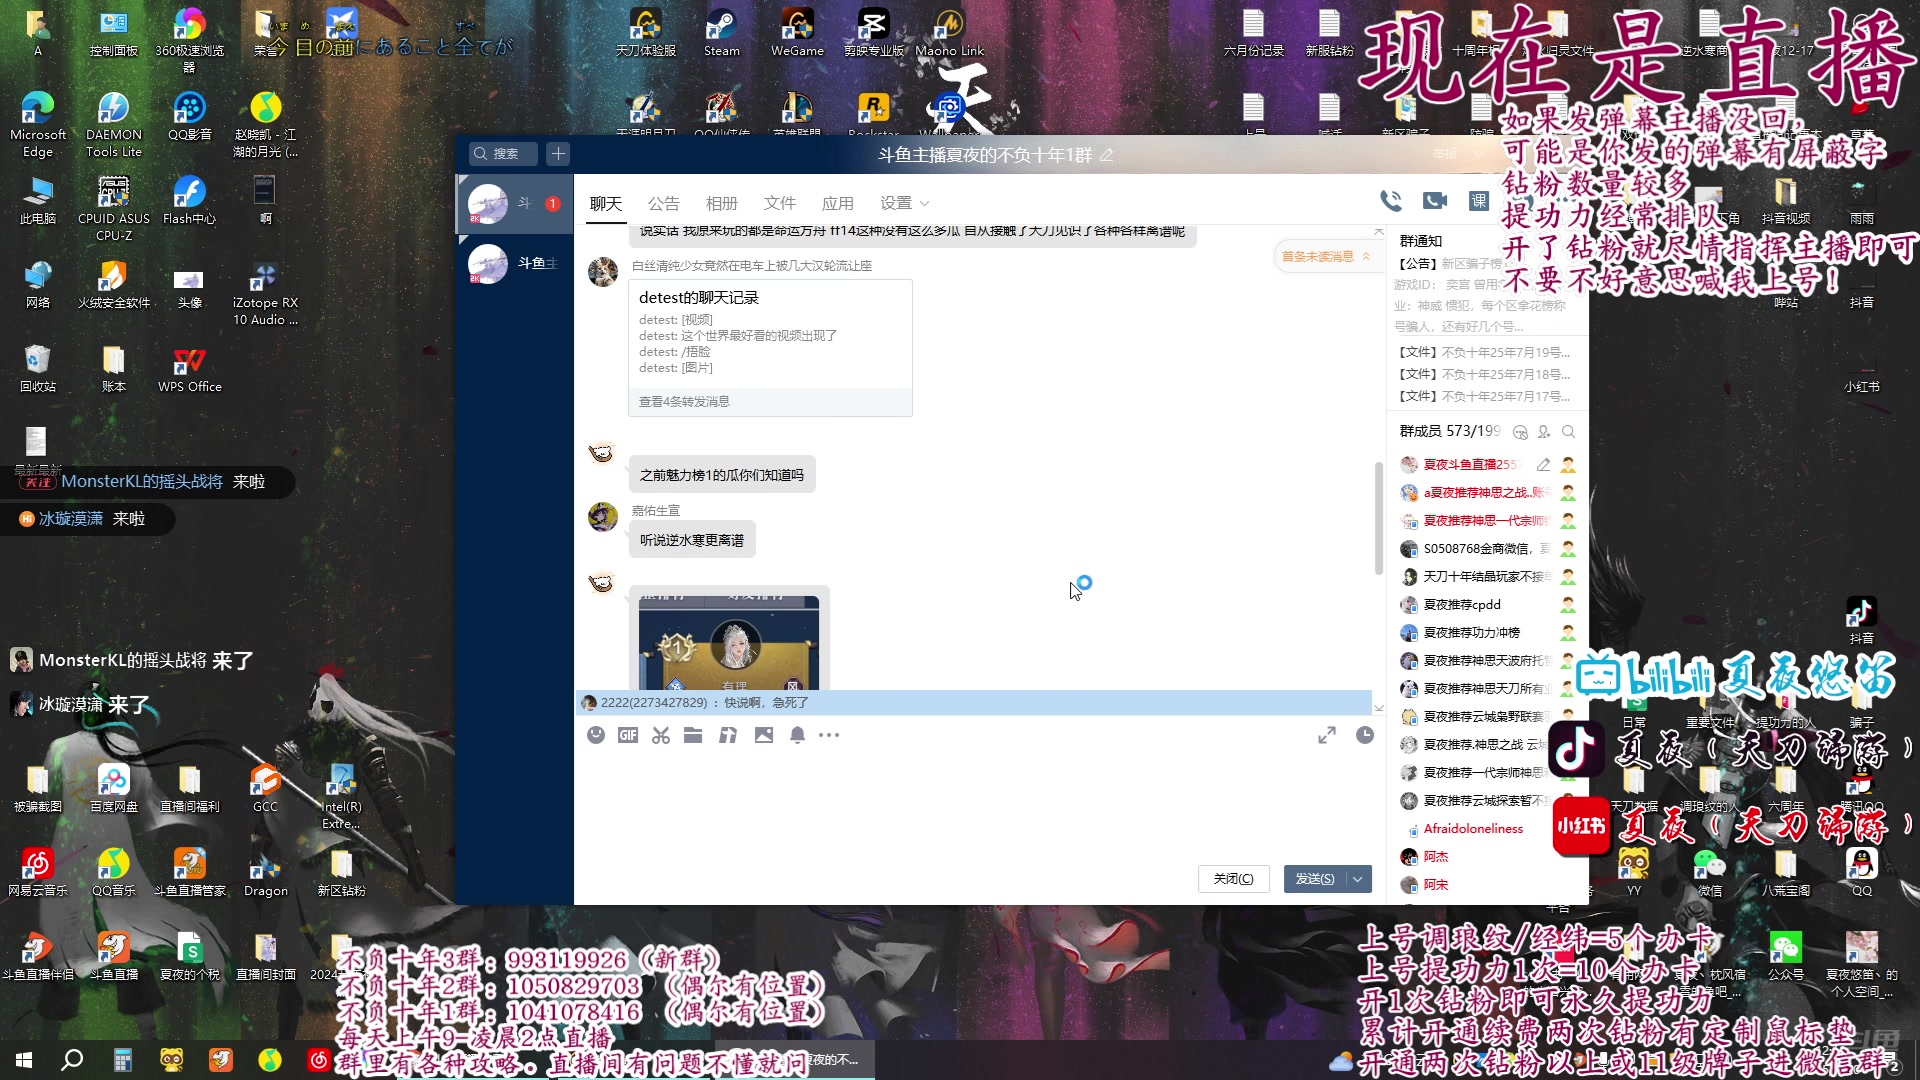Image resolution: width=1920 pixels, height=1080 pixels.
Task: Click 发送(S) send button
Action: point(1314,879)
